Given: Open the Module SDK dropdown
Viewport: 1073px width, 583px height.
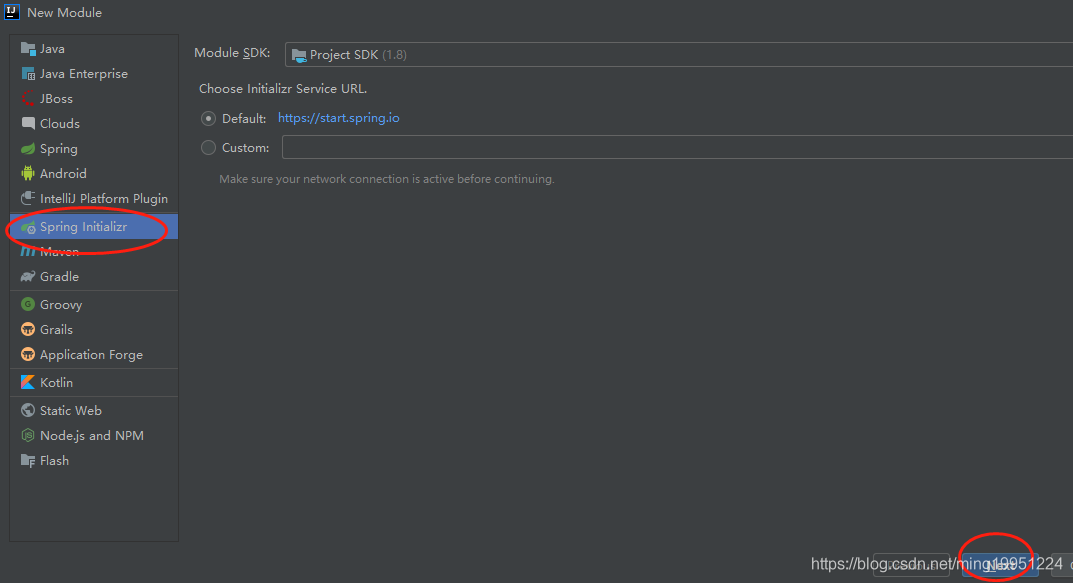Looking at the screenshot, I should pyautogui.click(x=678, y=54).
